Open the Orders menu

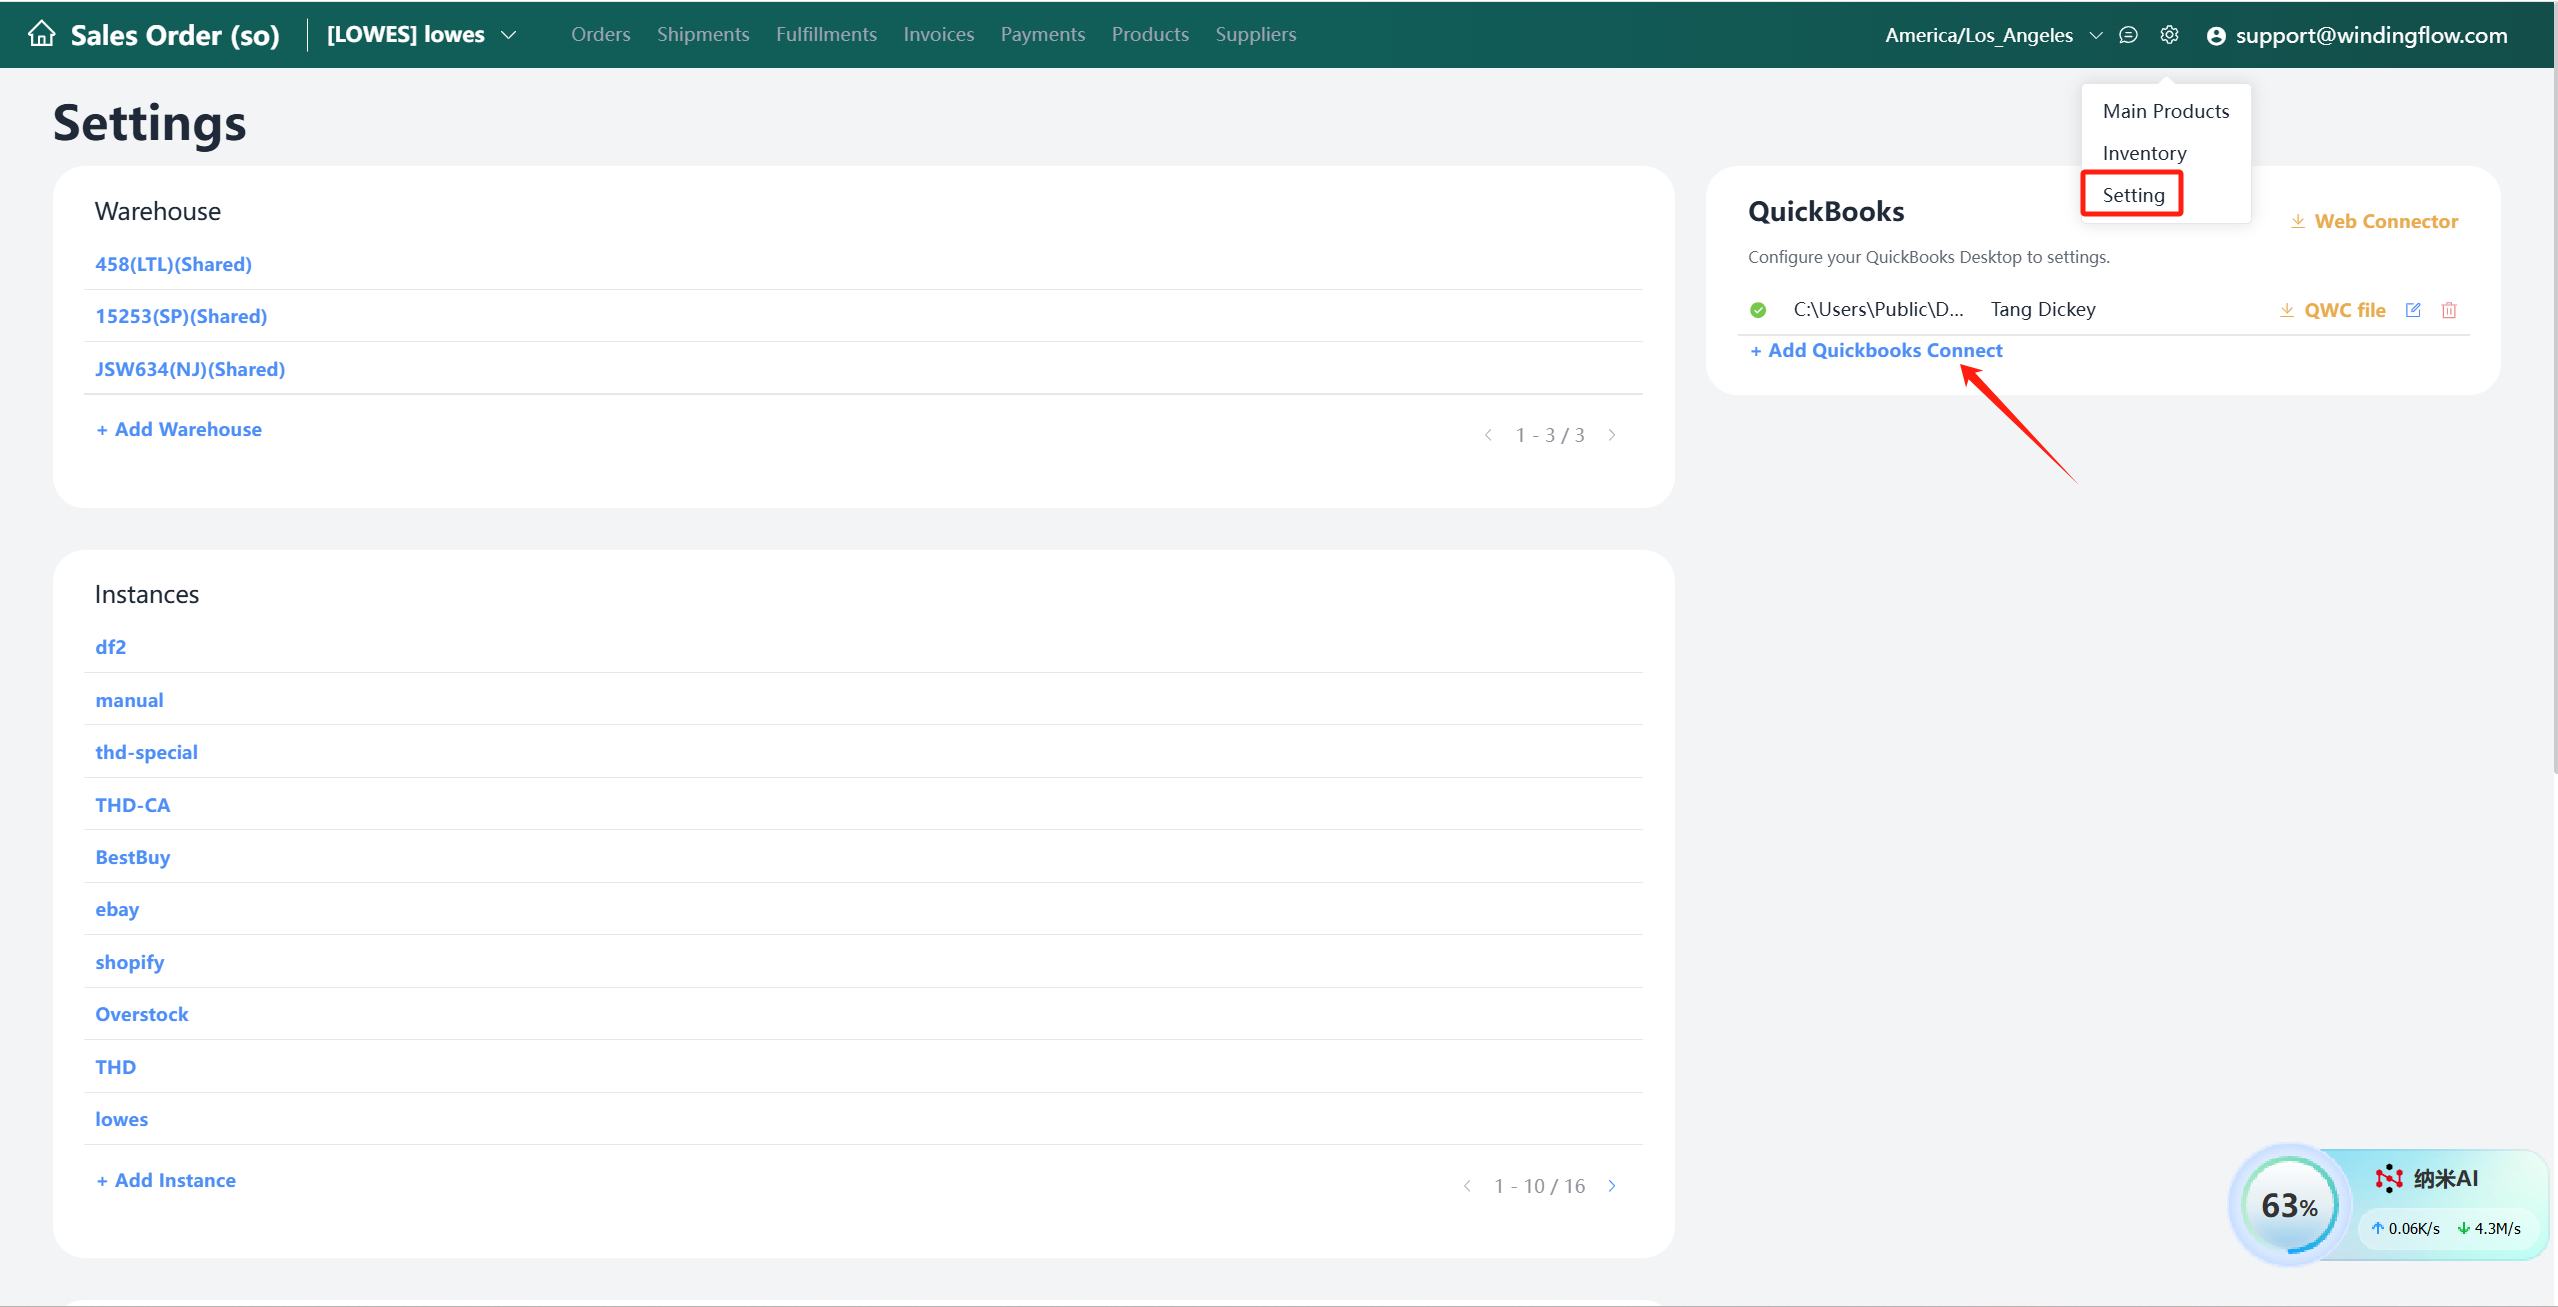(x=601, y=34)
